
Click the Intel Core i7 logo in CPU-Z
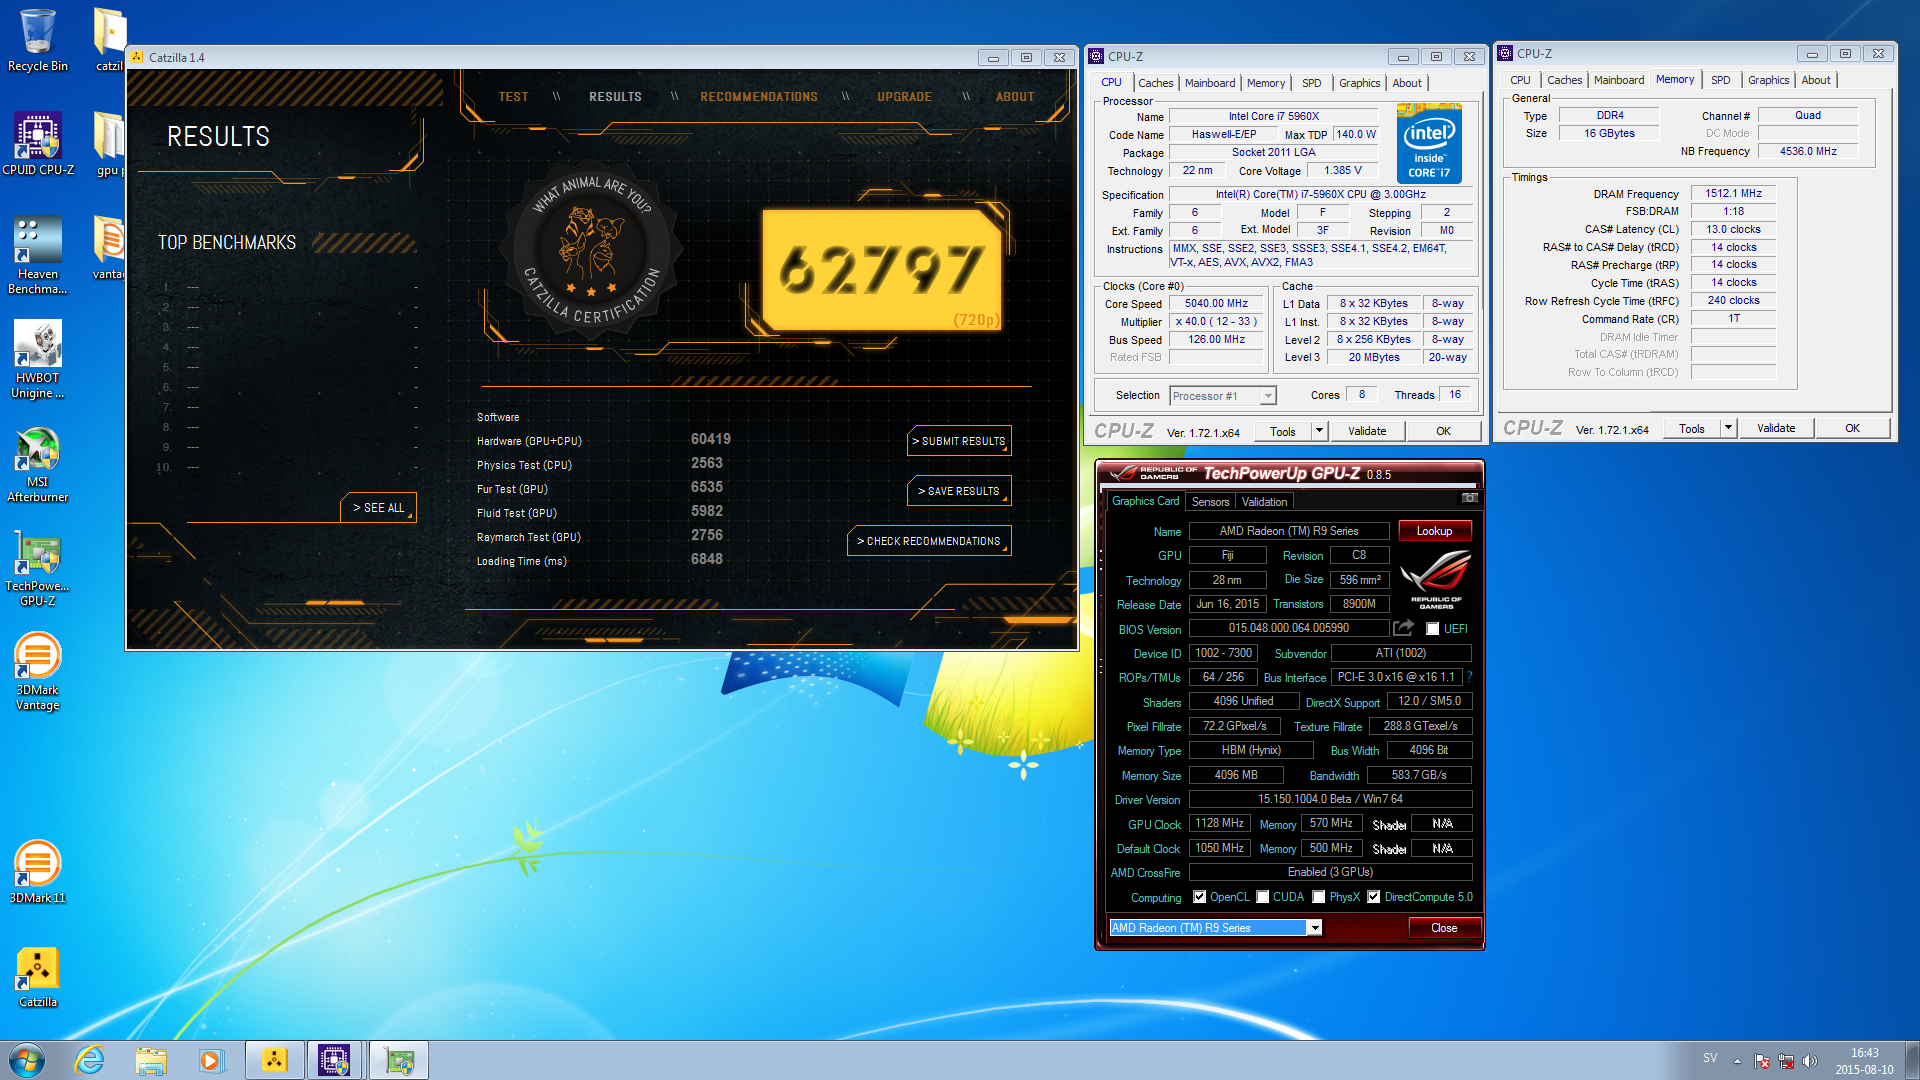pyautogui.click(x=1429, y=144)
